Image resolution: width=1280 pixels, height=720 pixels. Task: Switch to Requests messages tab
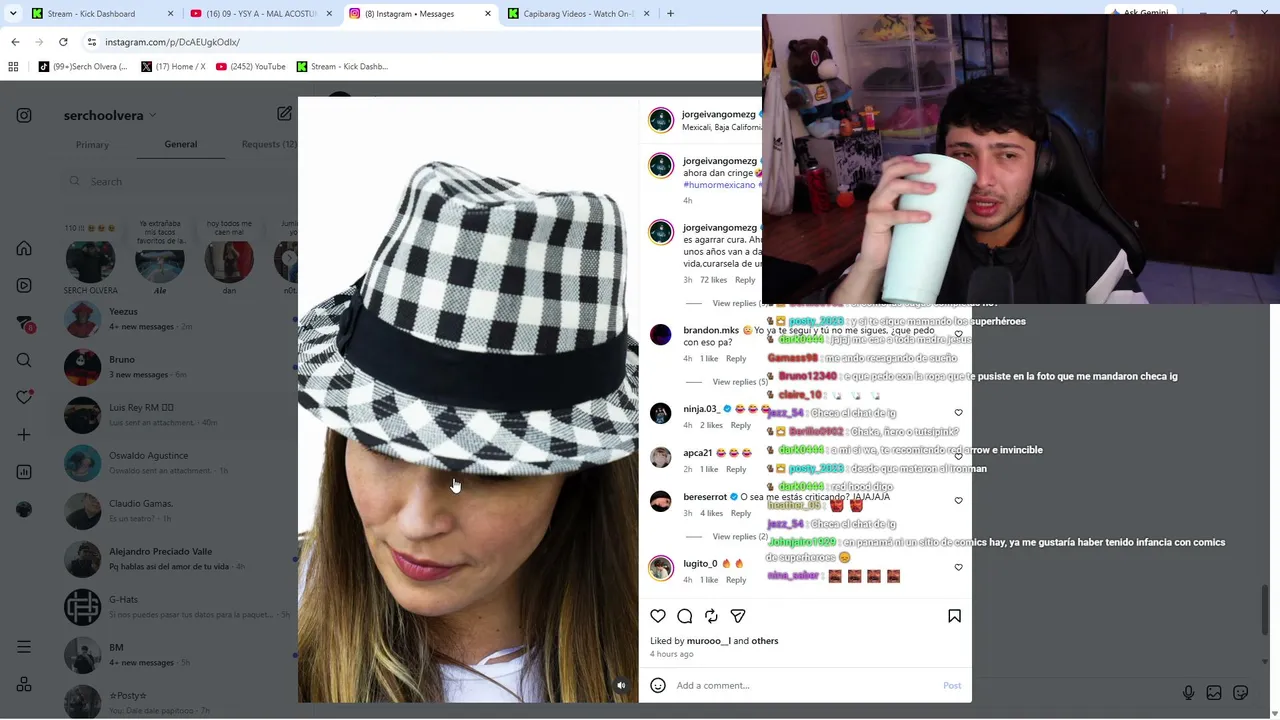click(x=269, y=144)
